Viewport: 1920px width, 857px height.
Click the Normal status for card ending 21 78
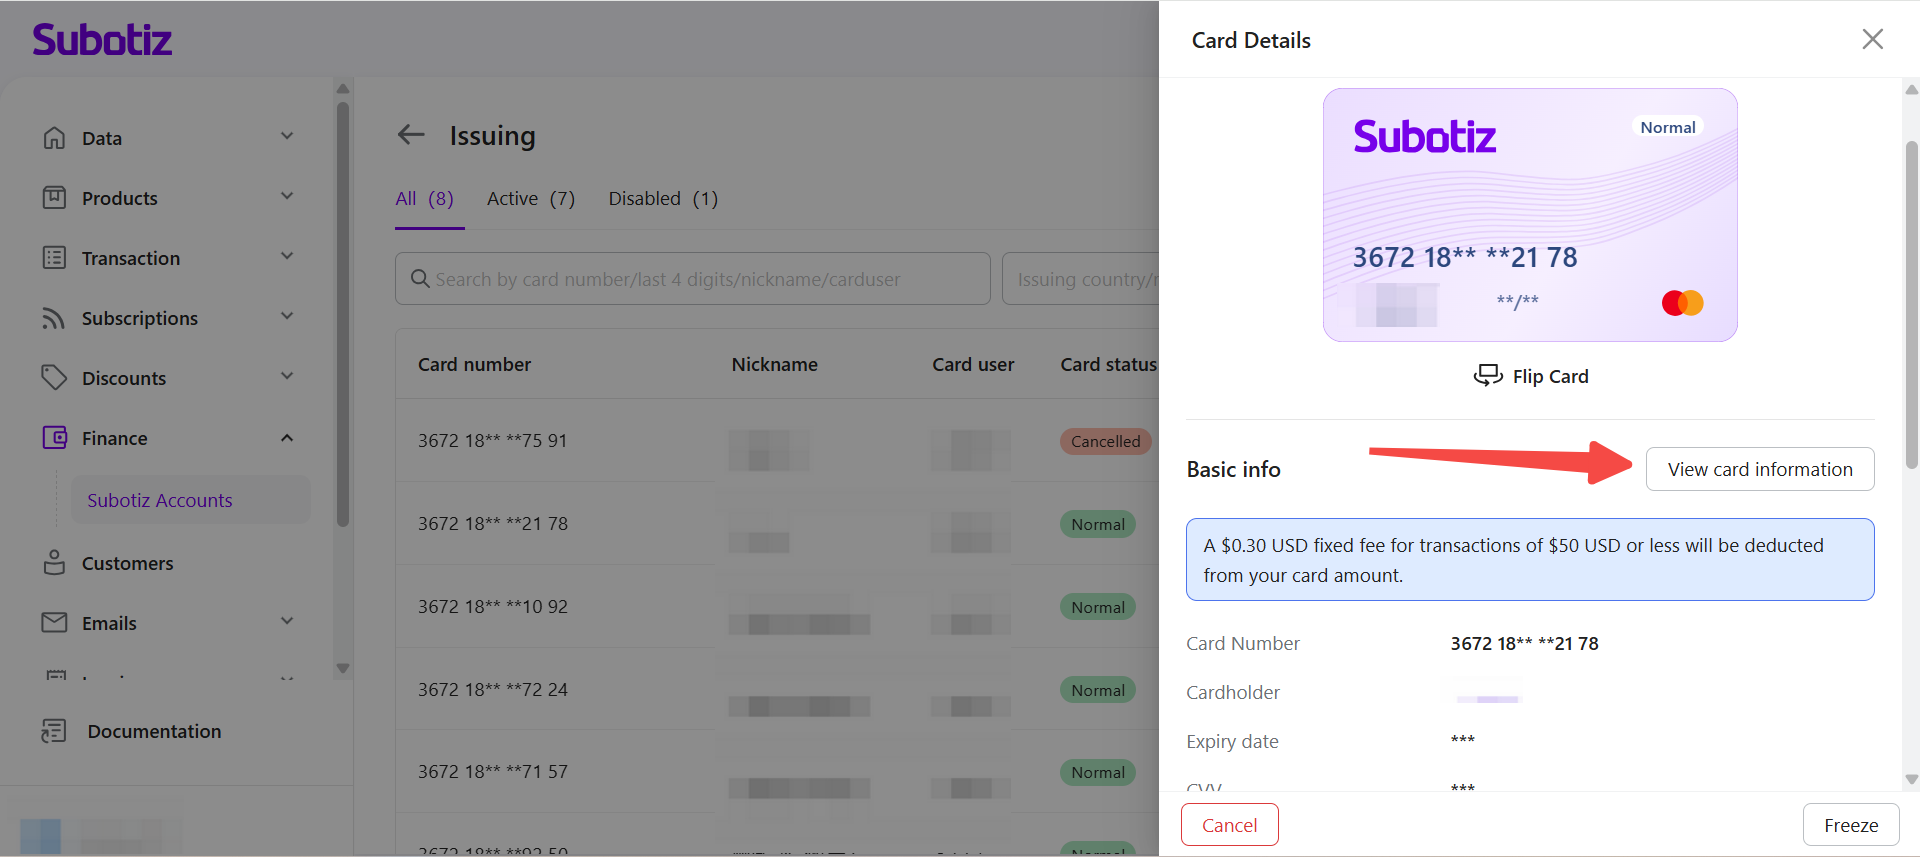(1098, 524)
